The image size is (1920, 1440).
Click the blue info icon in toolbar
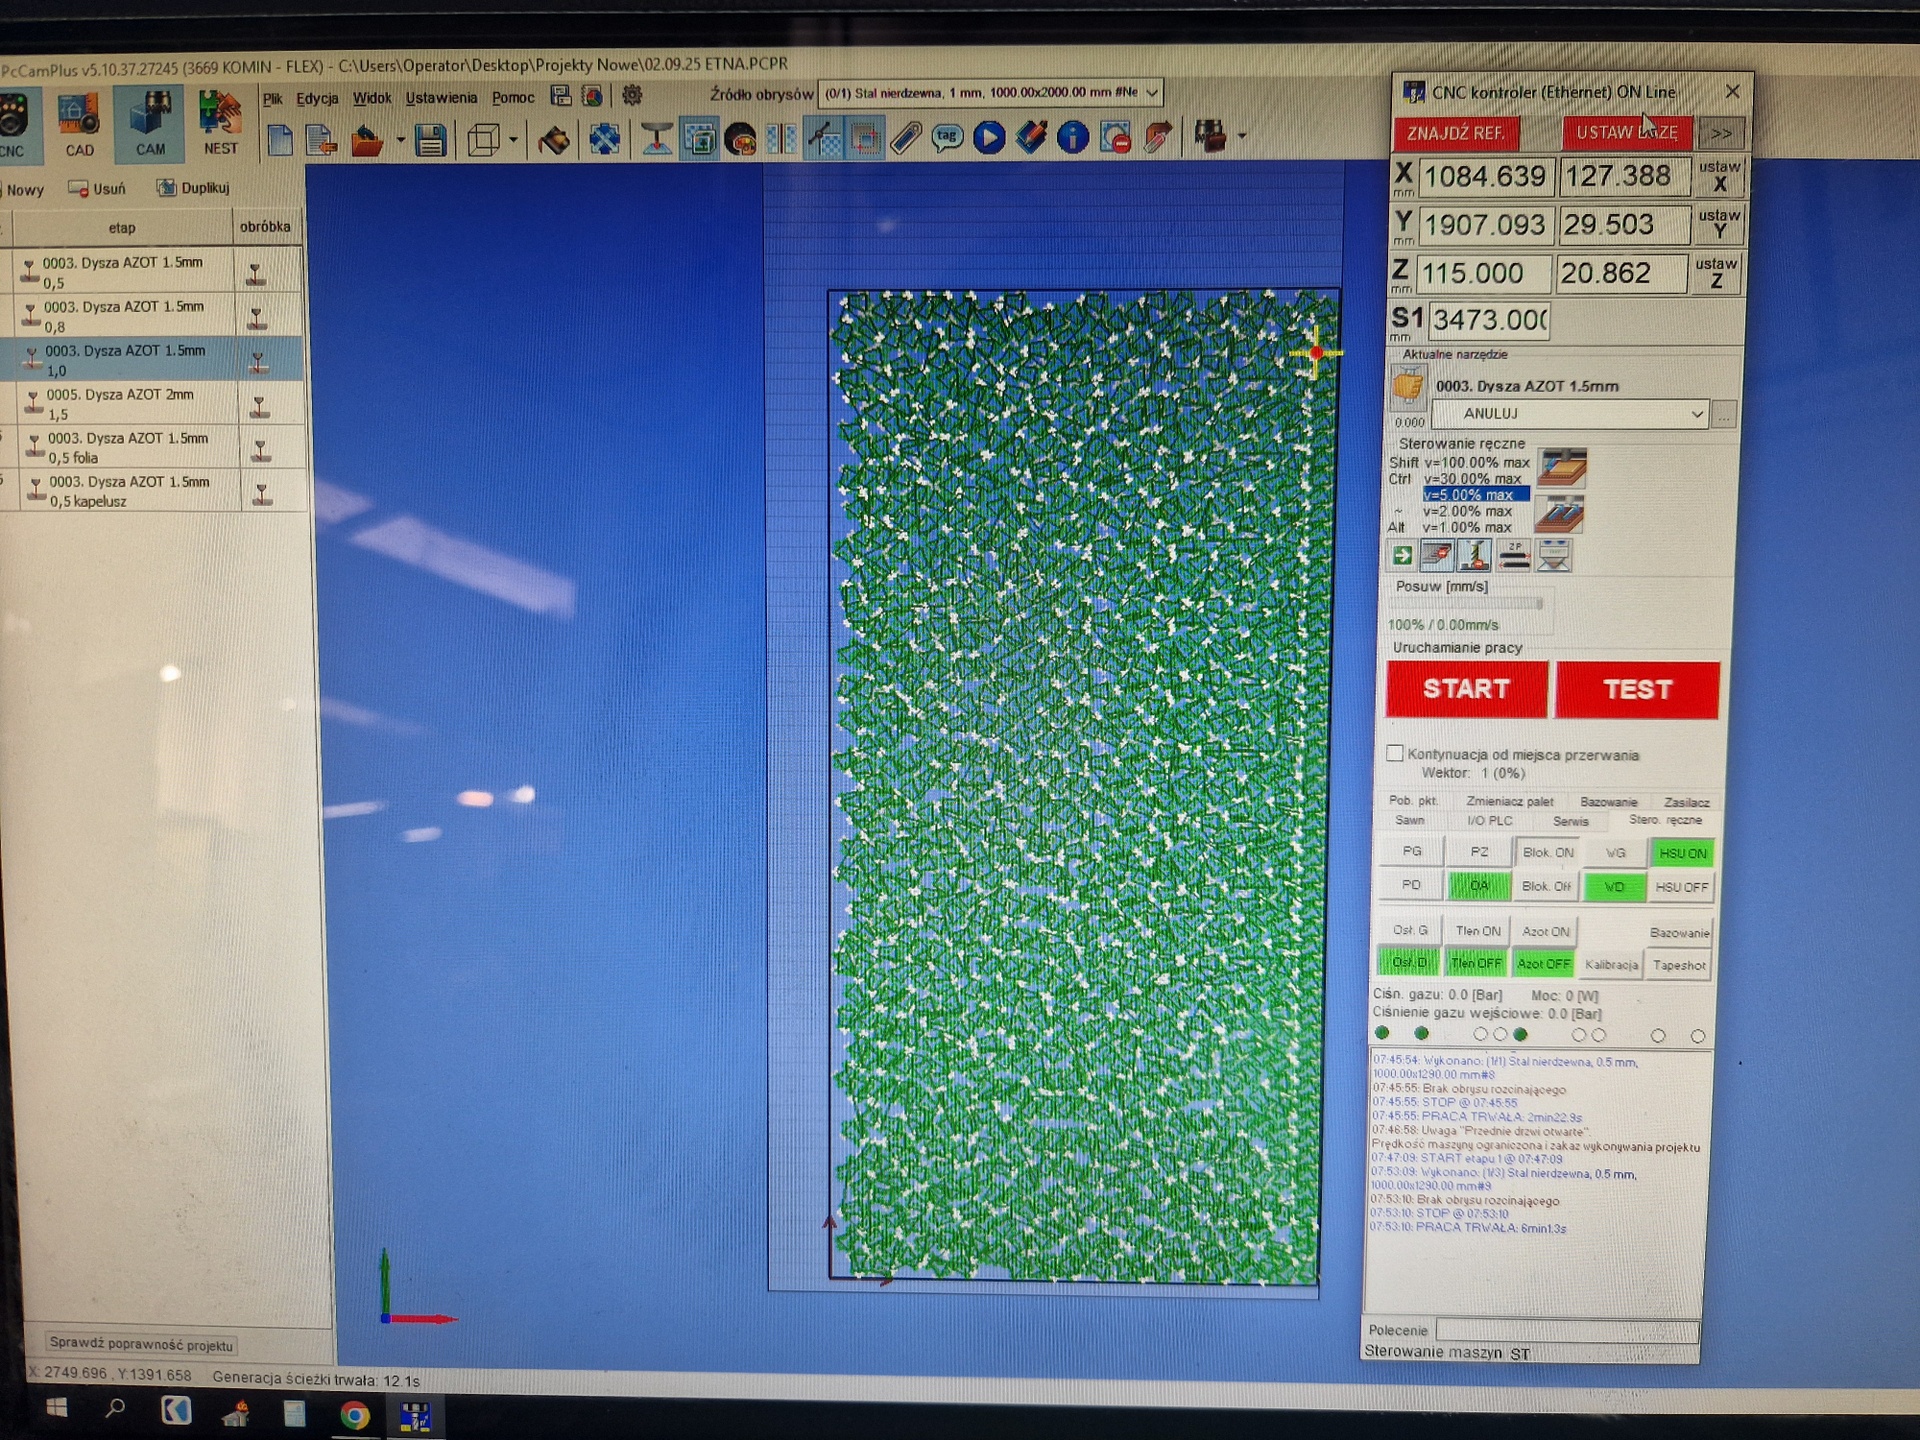(x=1073, y=137)
